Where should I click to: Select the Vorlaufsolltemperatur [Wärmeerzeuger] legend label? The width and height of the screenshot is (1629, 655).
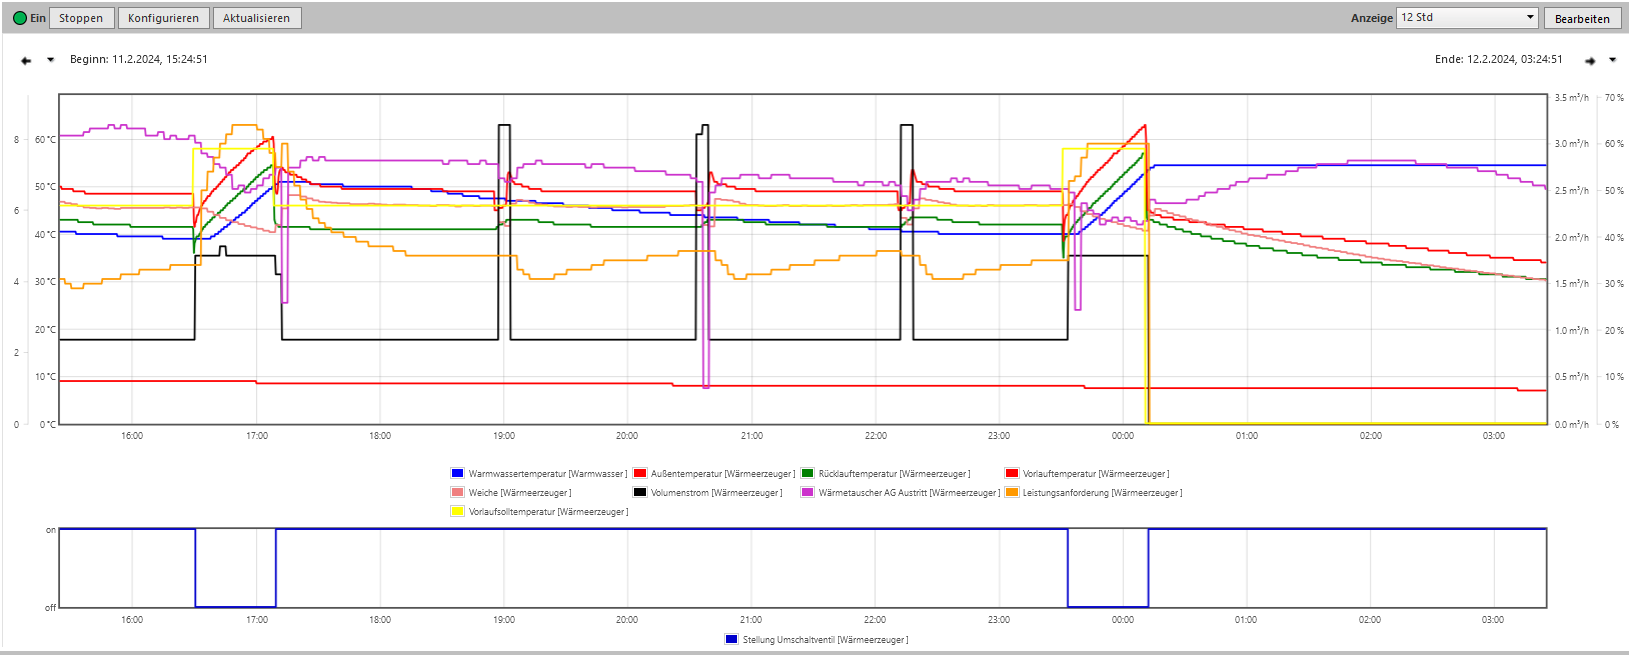click(x=549, y=512)
